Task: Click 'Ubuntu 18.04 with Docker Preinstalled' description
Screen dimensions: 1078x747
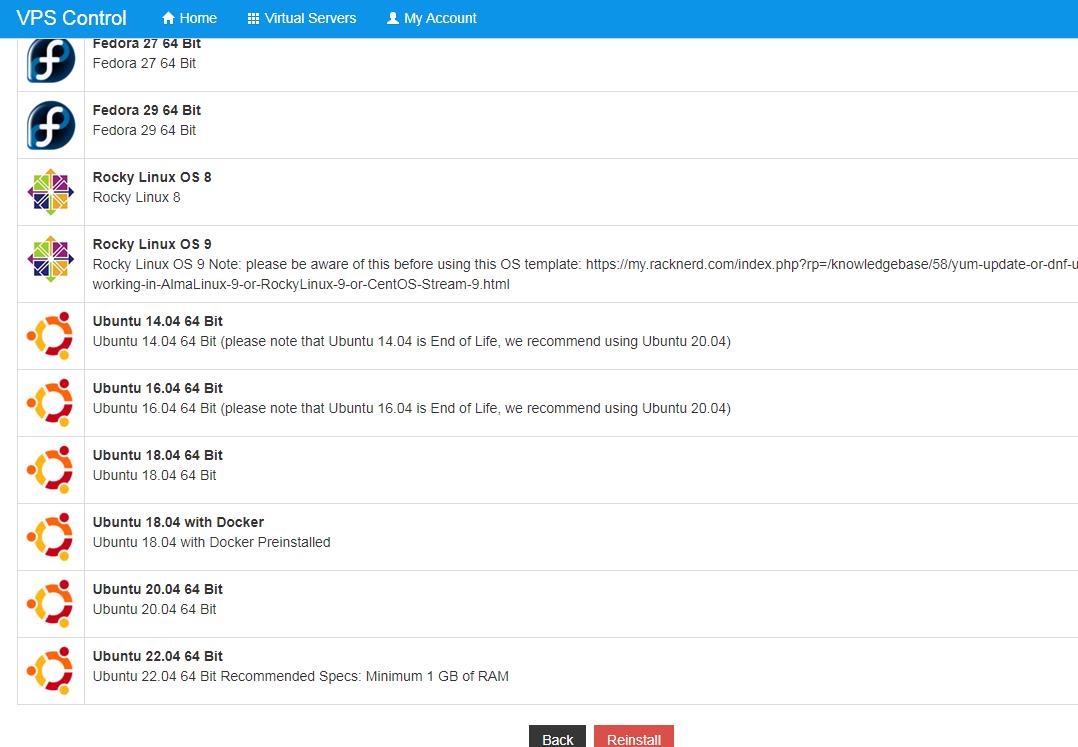Action: point(211,542)
